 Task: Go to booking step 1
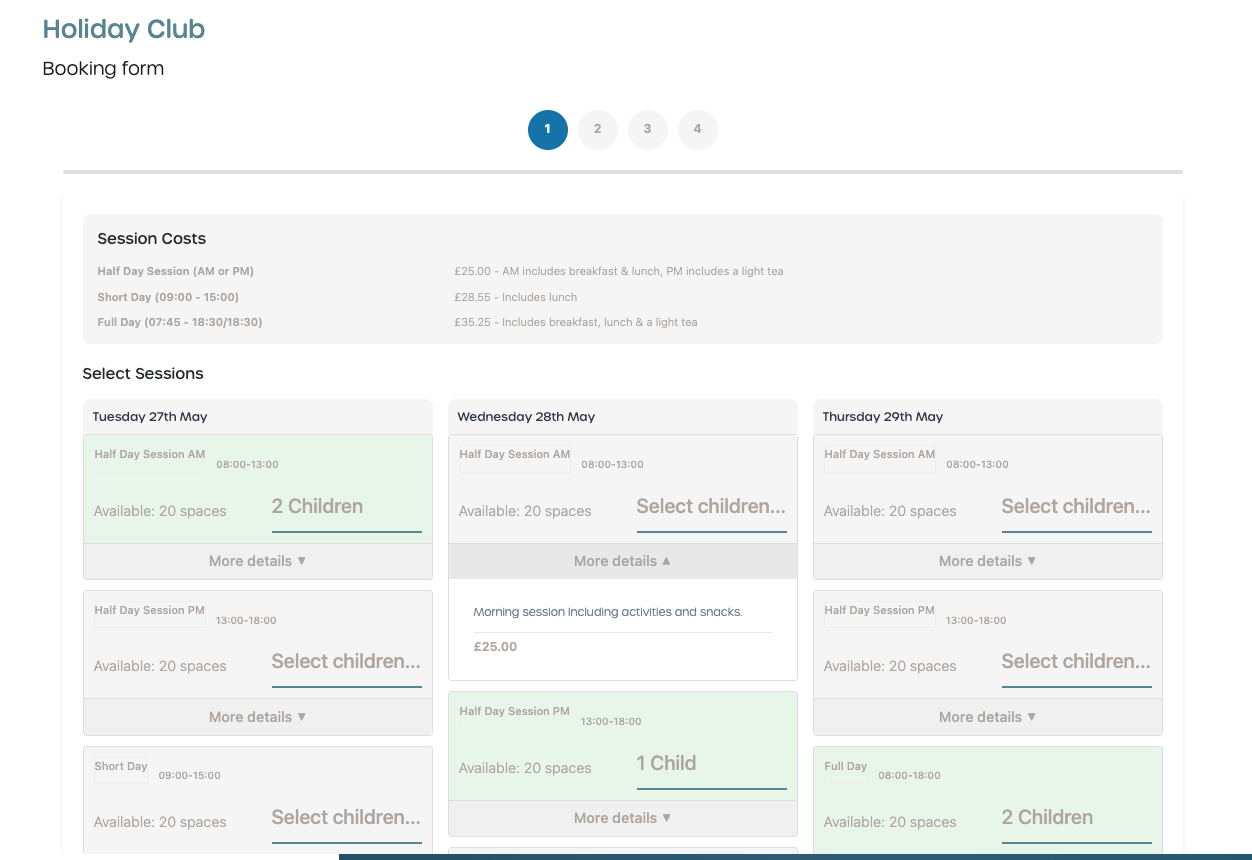[548, 130]
